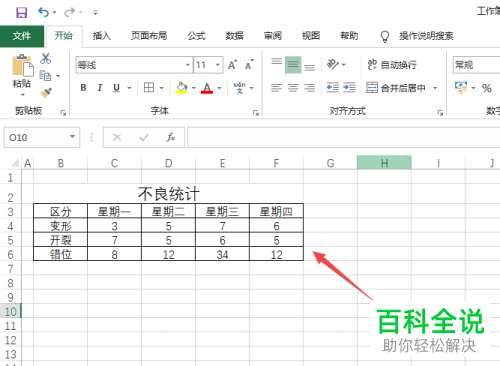
Task: Click the Save icon in quick access toolbar
Action: coord(22,13)
